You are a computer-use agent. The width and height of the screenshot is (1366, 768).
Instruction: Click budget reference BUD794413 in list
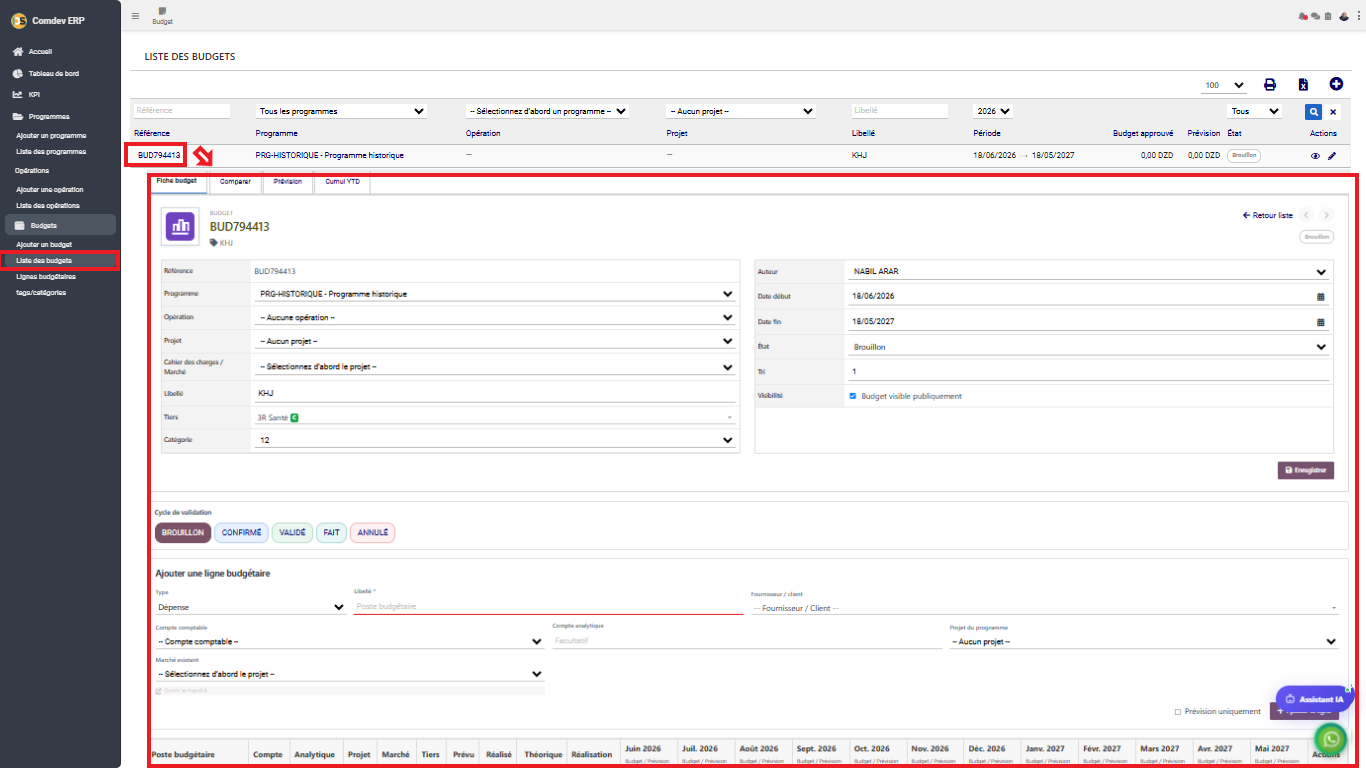[x=159, y=155]
